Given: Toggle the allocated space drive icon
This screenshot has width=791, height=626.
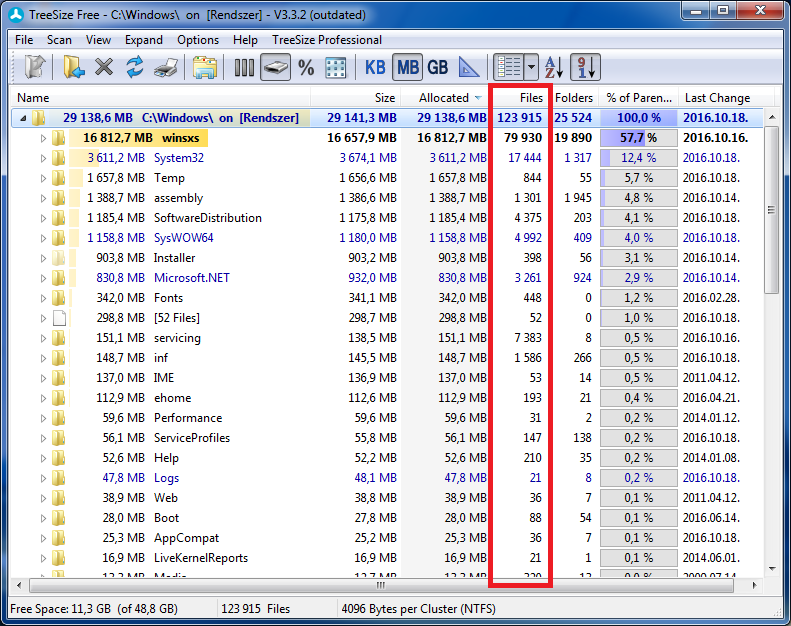Looking at the screenshot, I should click(x=275, y=67).
